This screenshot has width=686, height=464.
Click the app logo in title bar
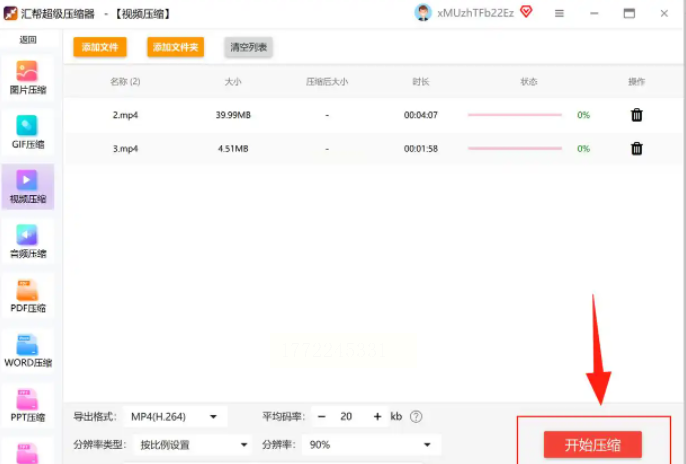[x=10, y=13]
